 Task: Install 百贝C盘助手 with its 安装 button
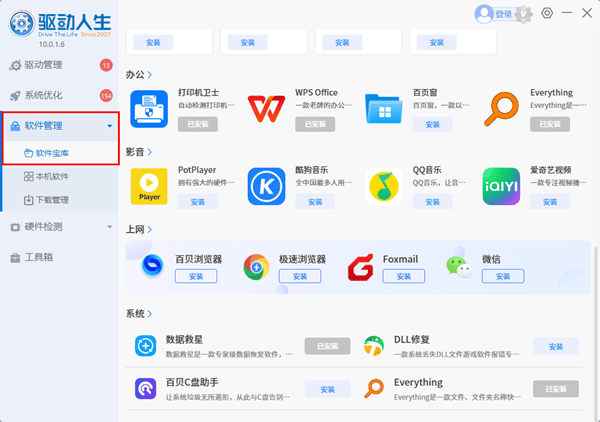[328, 389]
